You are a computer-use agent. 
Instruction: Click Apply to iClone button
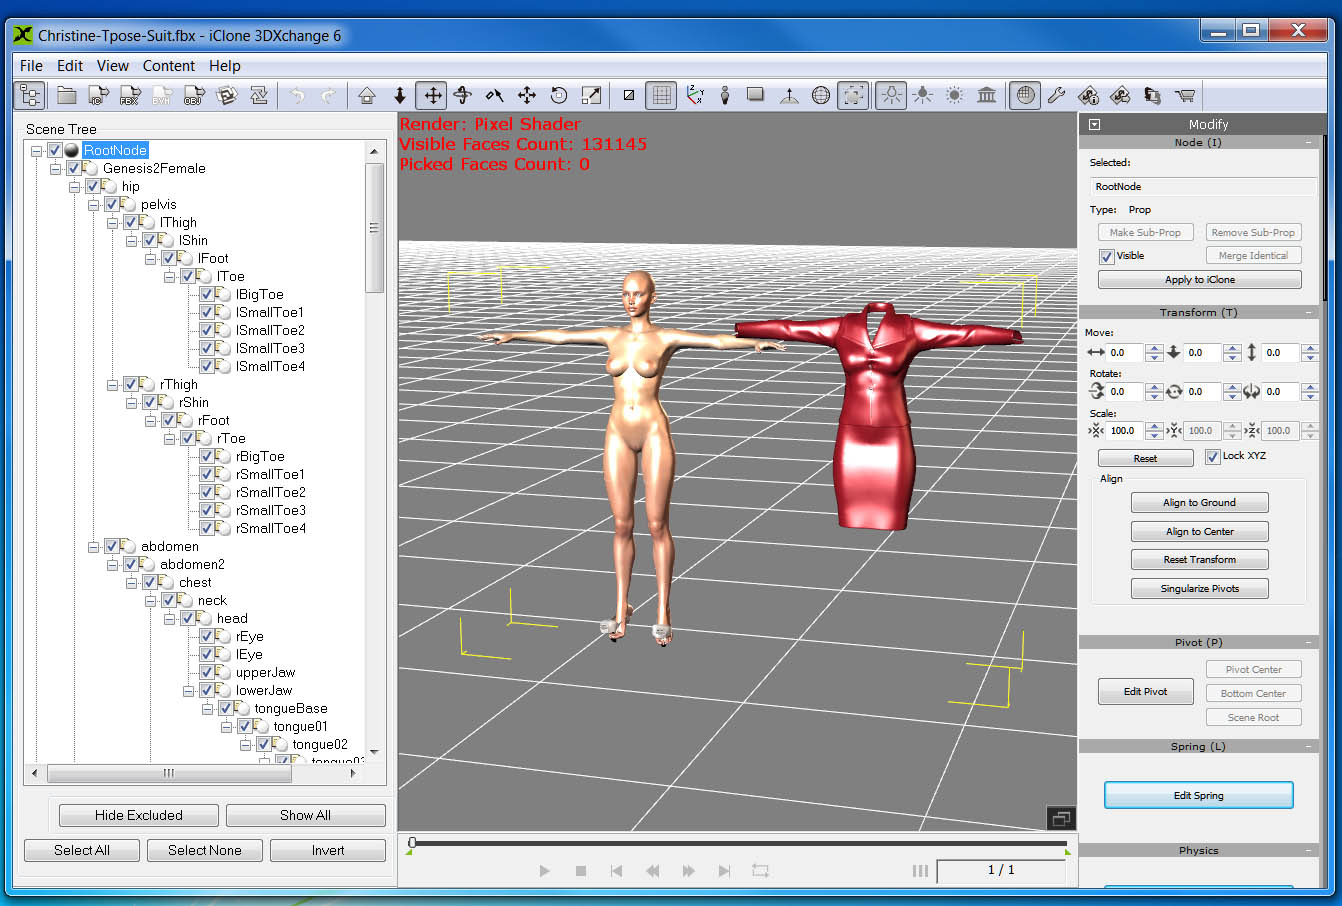tap(1199, 280)
